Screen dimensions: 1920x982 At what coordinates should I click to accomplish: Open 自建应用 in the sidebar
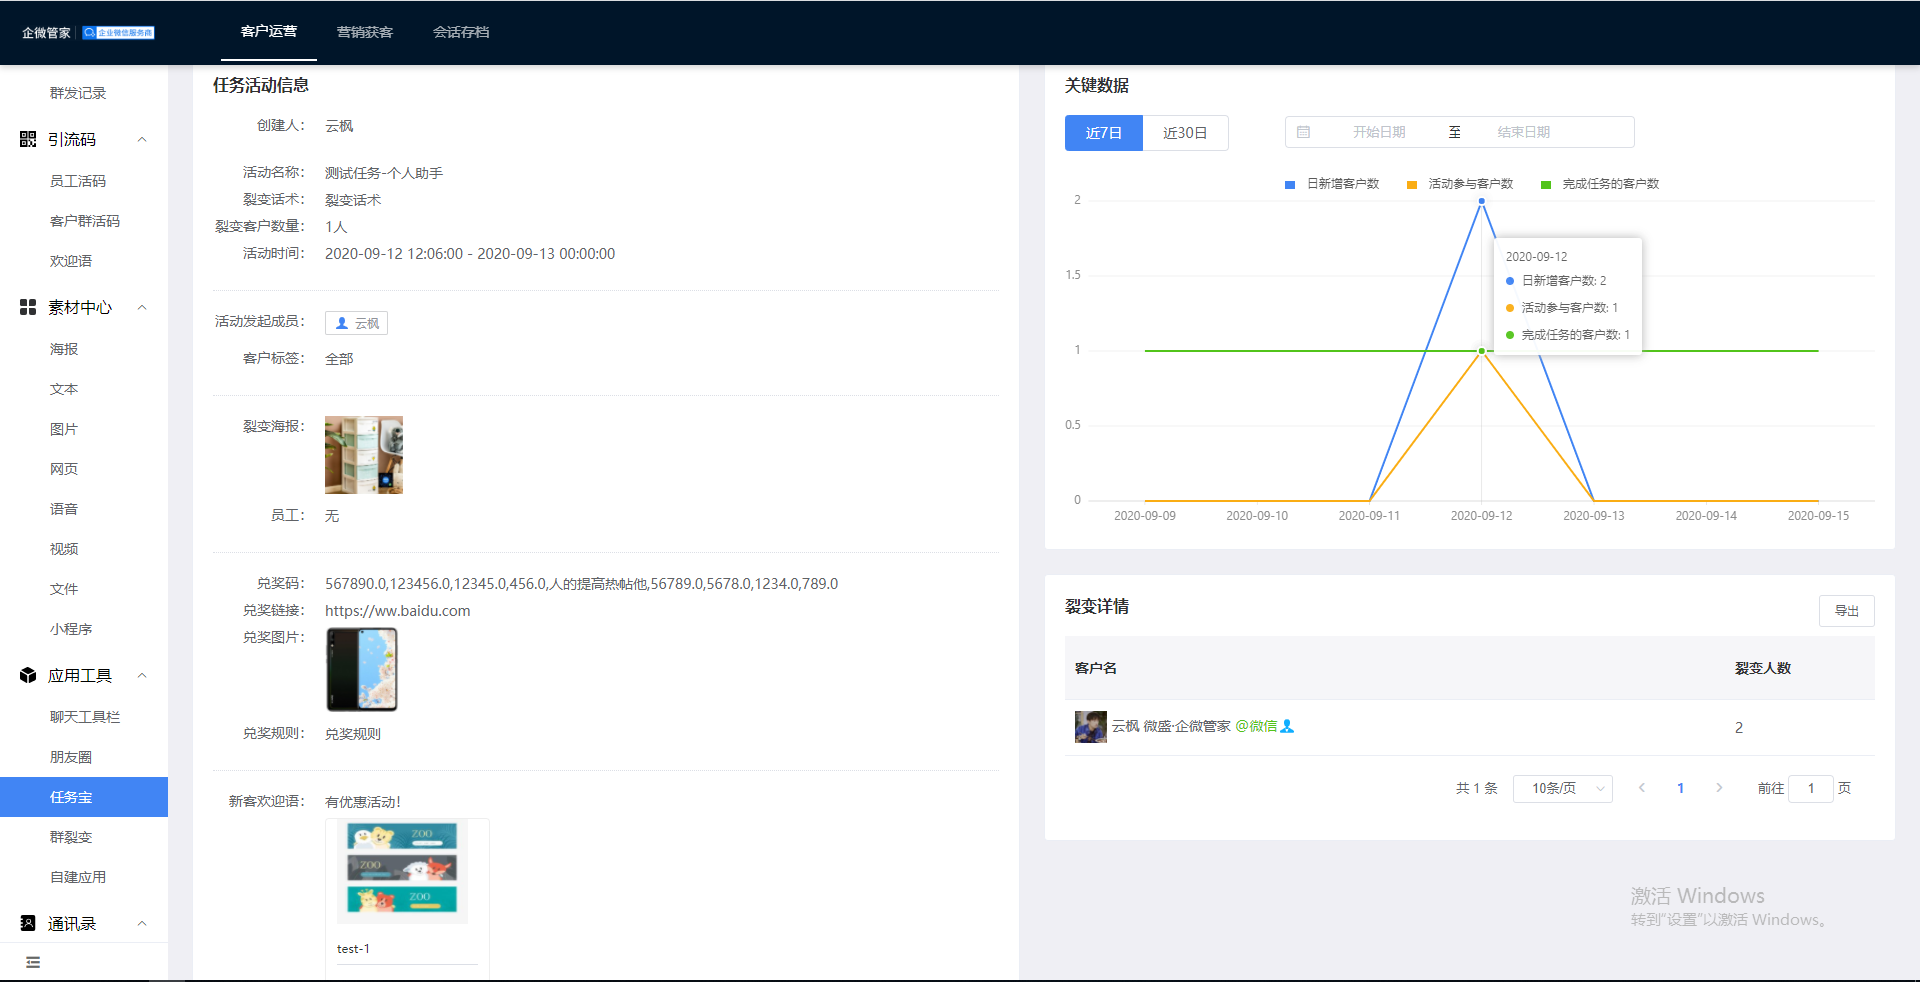click(78, 877)
